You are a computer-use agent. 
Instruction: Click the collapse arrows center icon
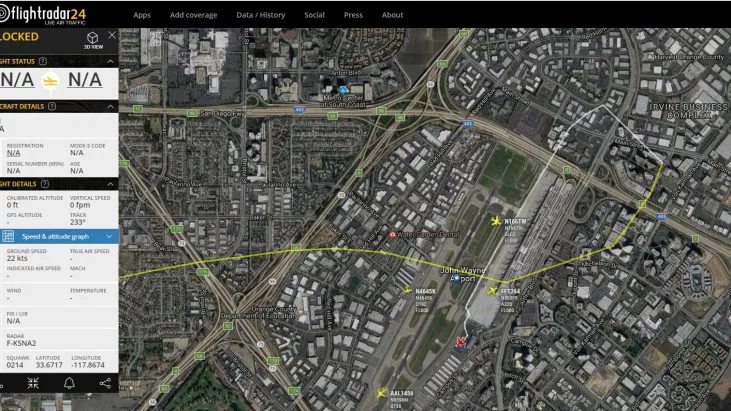point(33,383)
